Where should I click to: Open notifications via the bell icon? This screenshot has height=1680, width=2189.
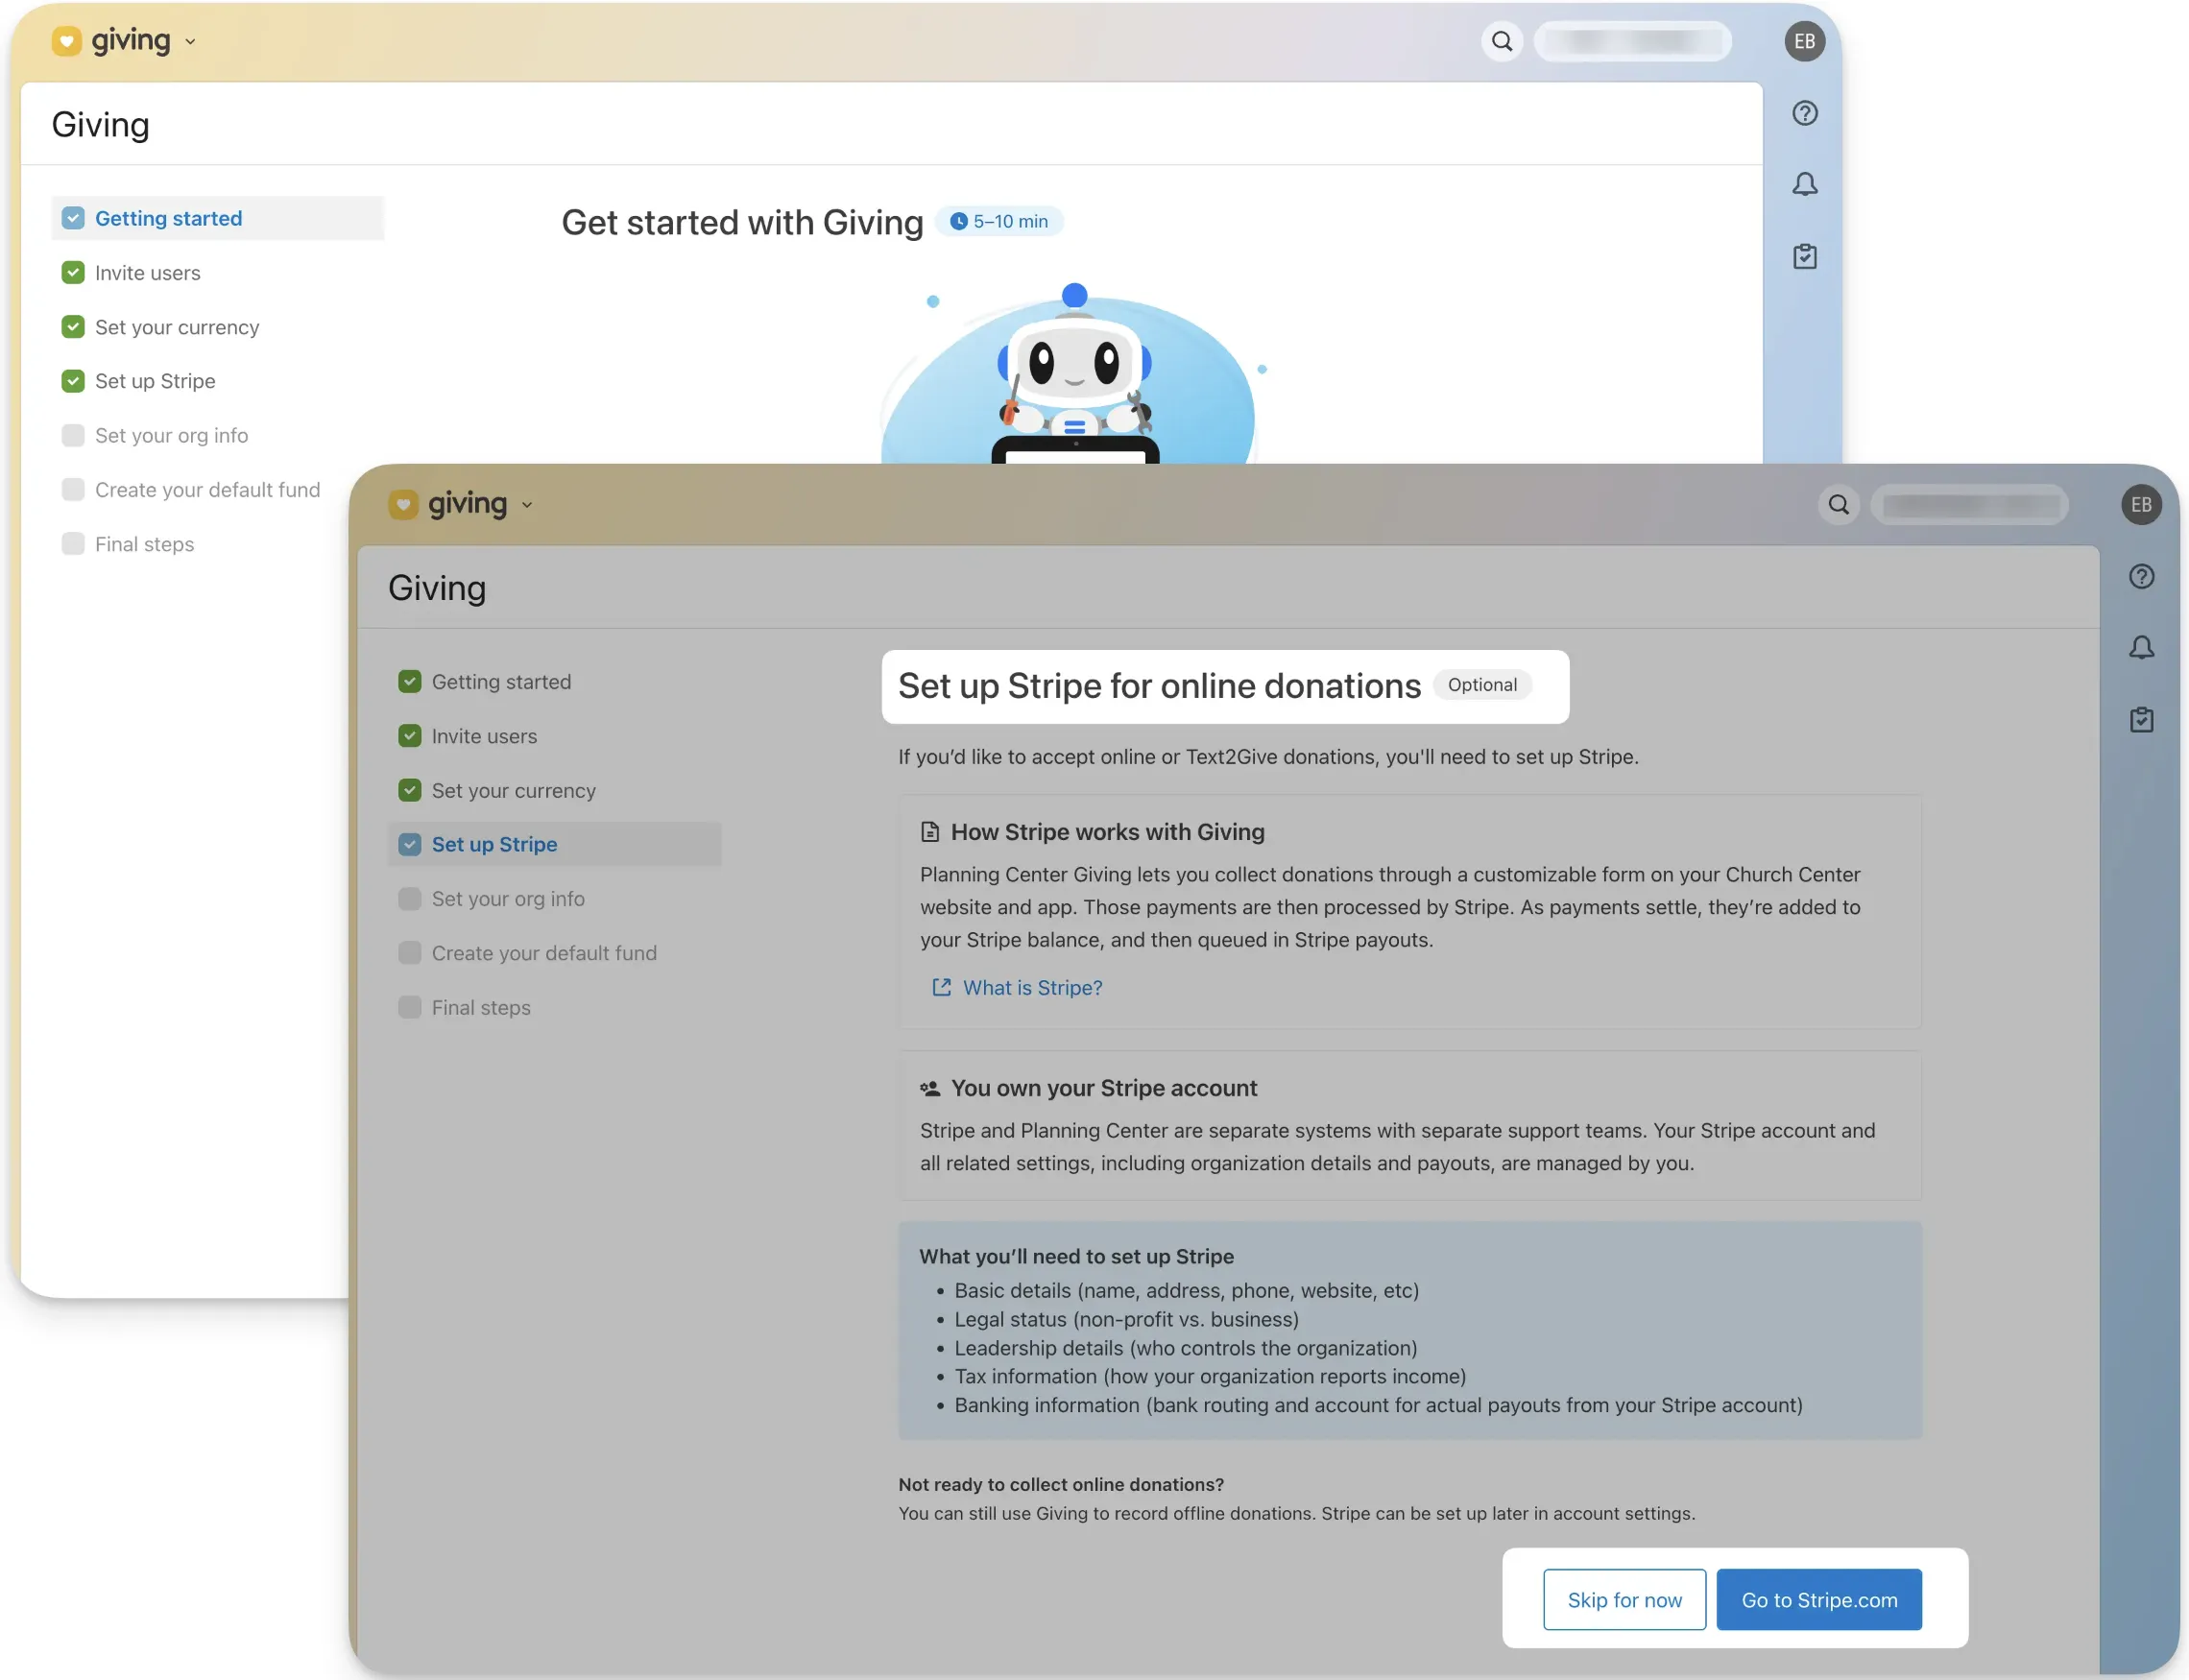2143,648
